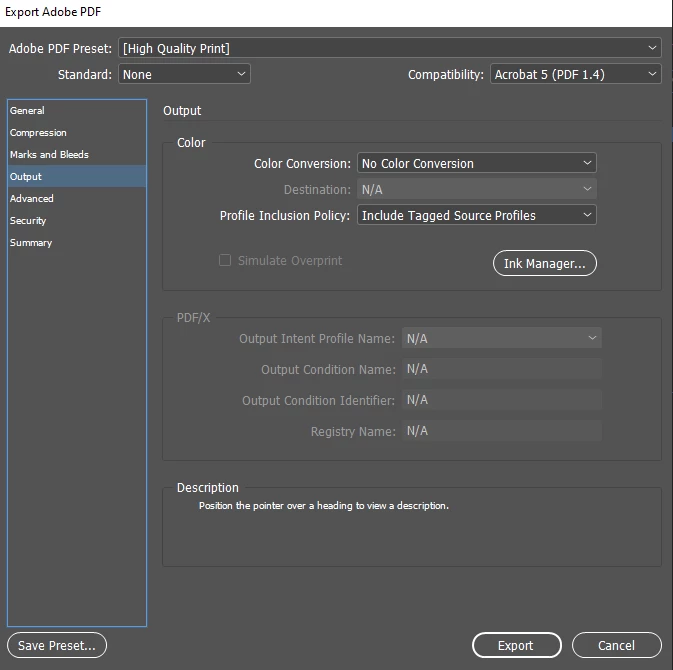The height and width of the screenshot is (670, 673).
Task: Select the Marks and Bleeds panel
Action: 77,155
